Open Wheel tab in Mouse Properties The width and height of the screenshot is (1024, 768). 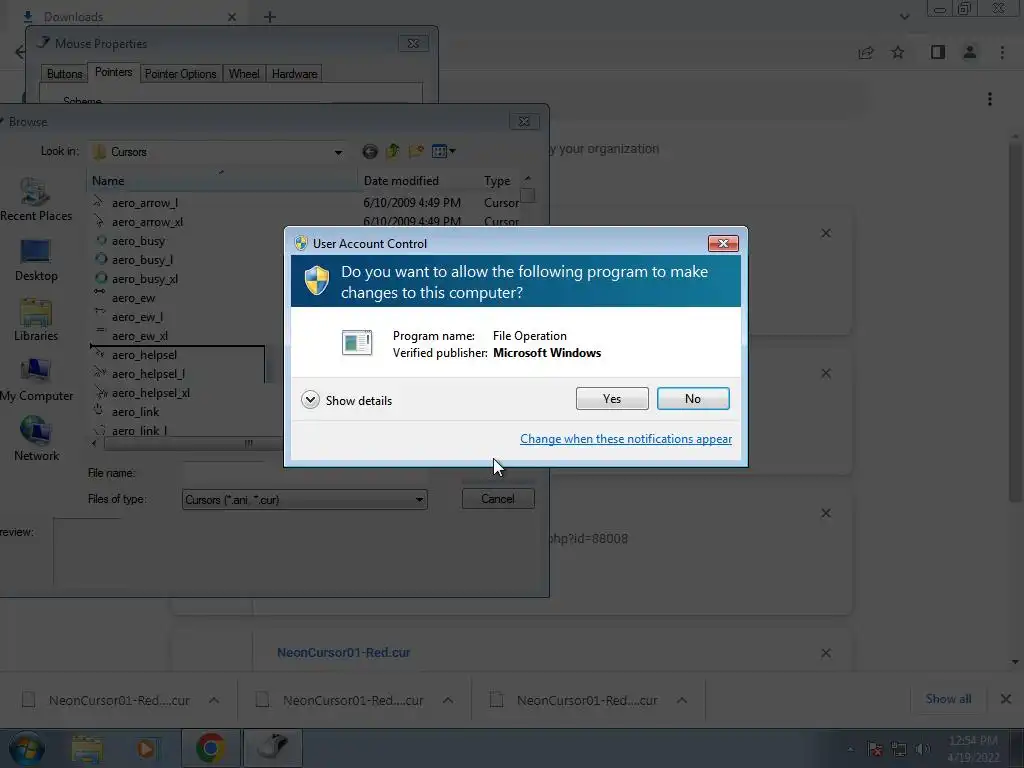(244, 74)
